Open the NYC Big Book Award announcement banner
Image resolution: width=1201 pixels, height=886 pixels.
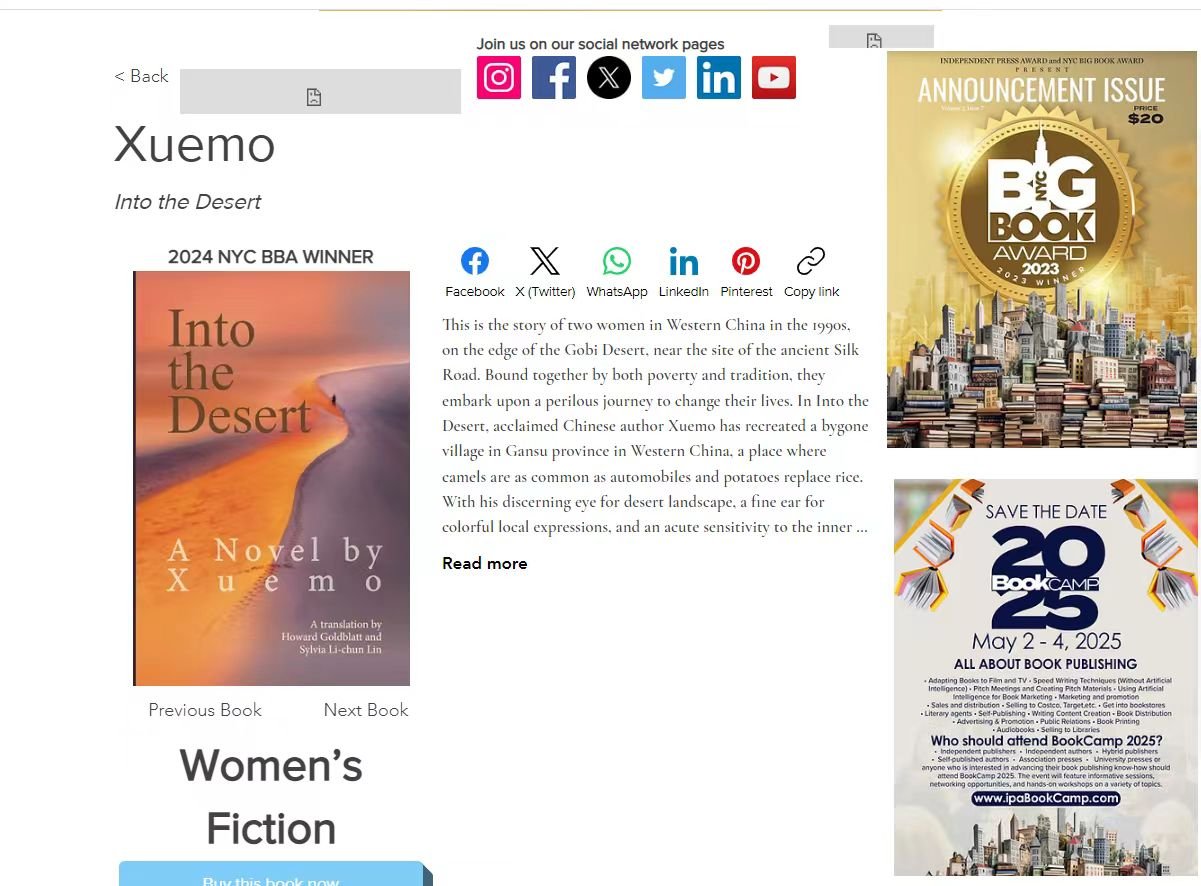[x=1041, y=249]
